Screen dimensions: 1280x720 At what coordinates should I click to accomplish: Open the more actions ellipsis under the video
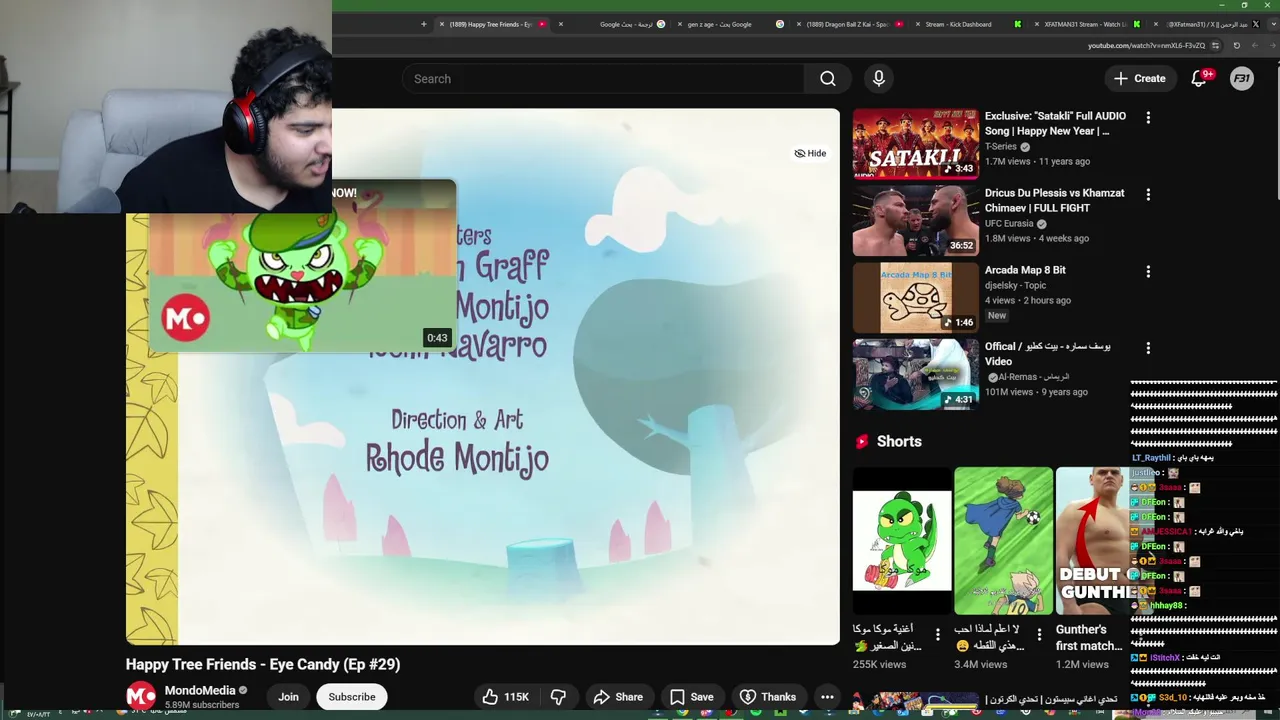point(827,697)
